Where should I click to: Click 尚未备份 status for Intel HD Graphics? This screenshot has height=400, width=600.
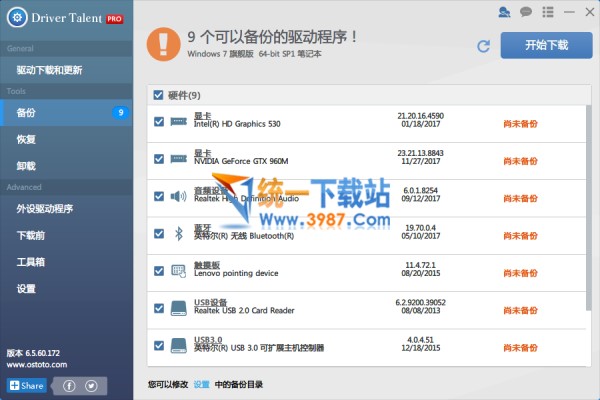[x=520, y=124]
